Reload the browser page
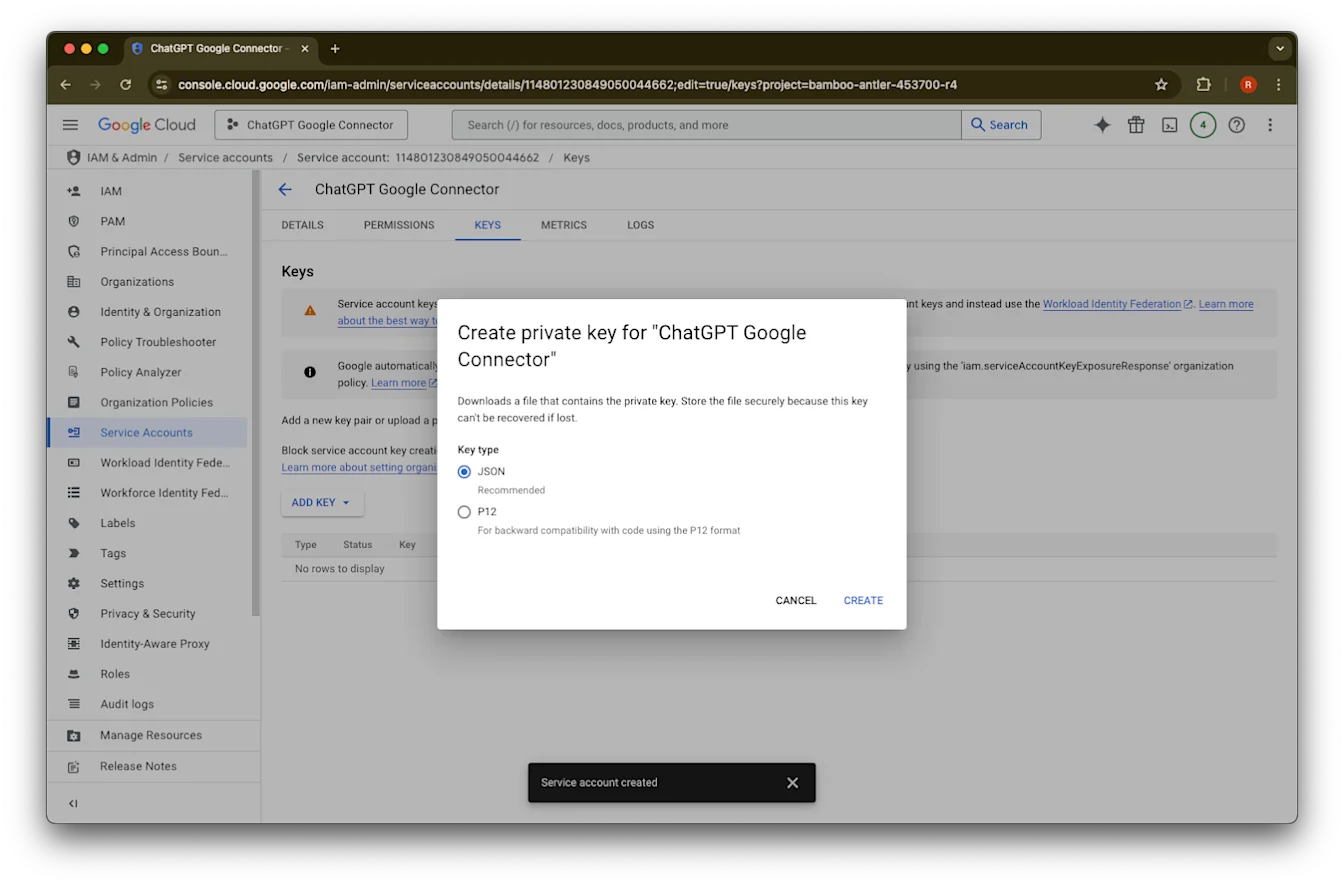The height and width of the screenshot is (885, 1344). [x=125, y=85]
